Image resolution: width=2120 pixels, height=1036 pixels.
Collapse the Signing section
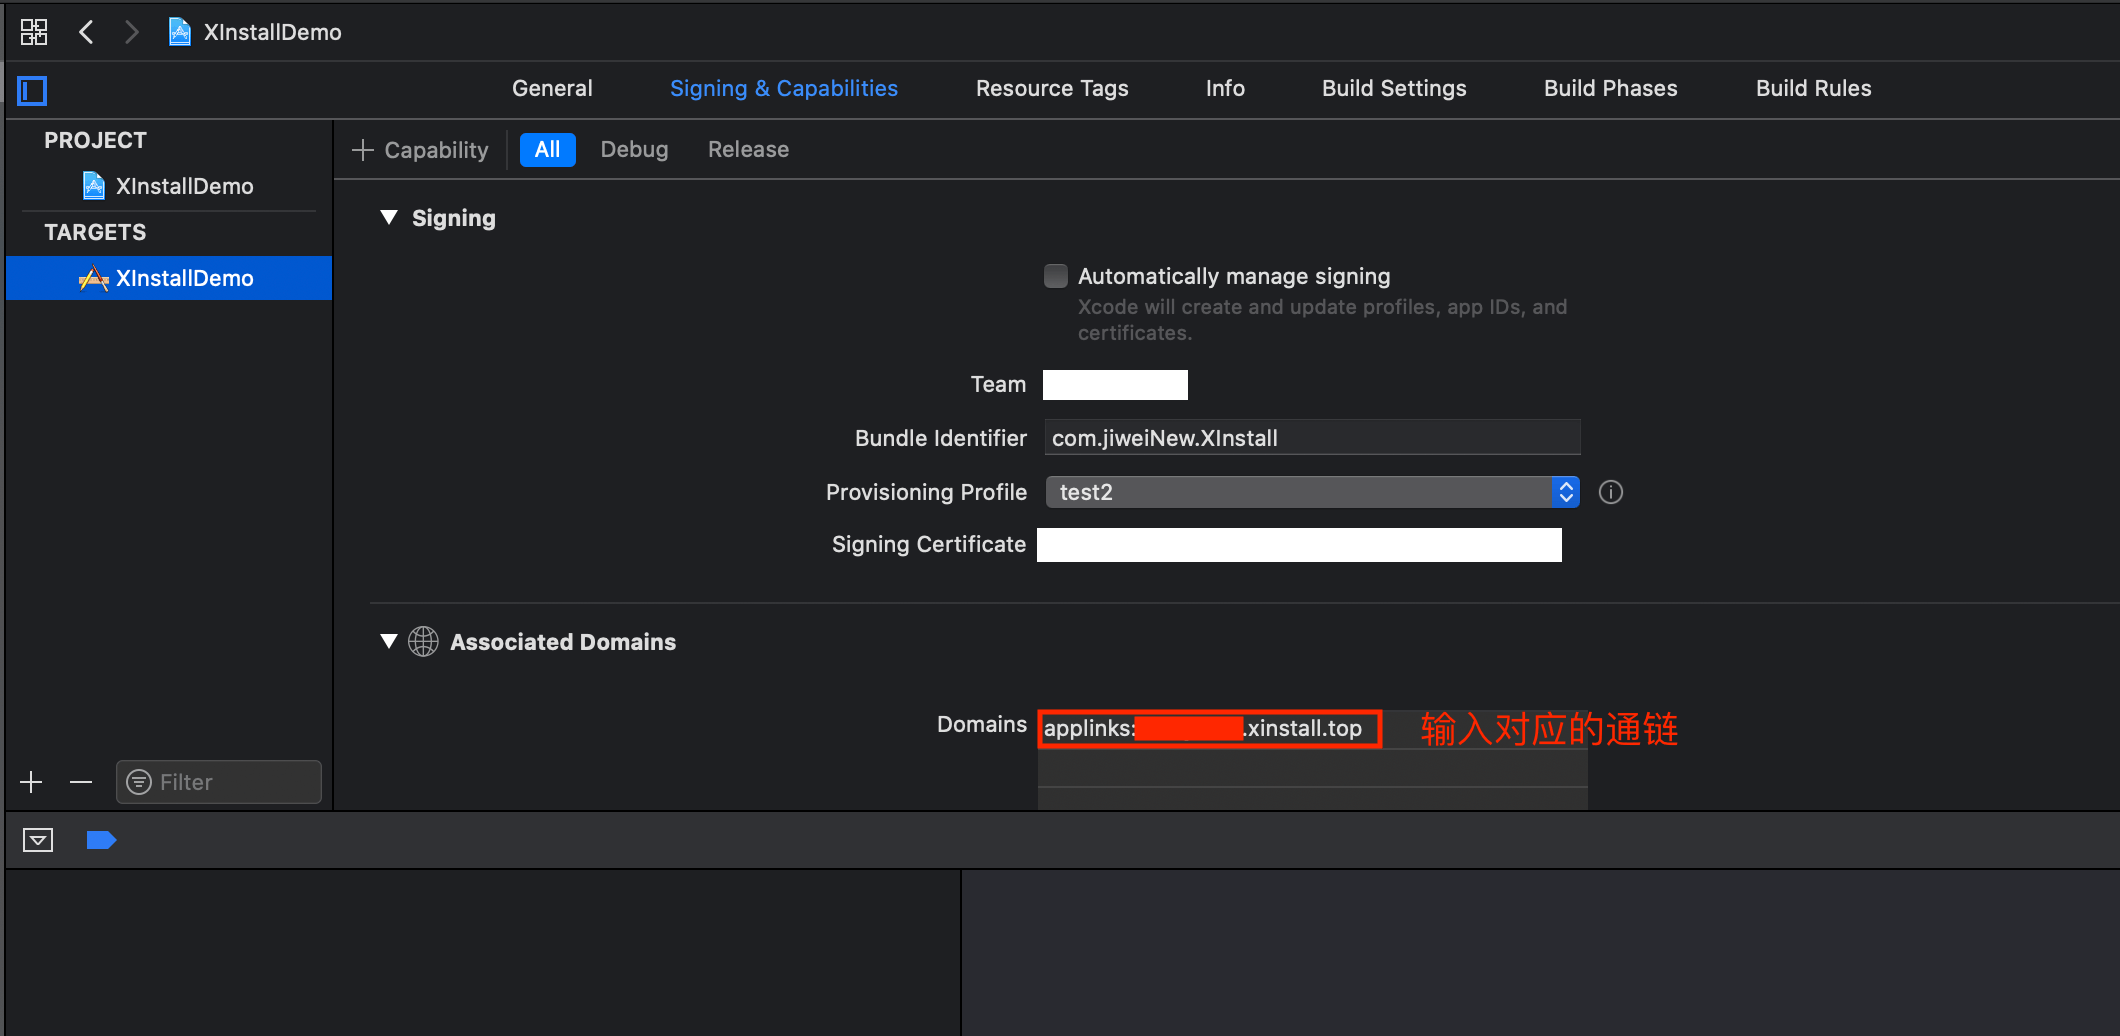click(x=389, y=217)
